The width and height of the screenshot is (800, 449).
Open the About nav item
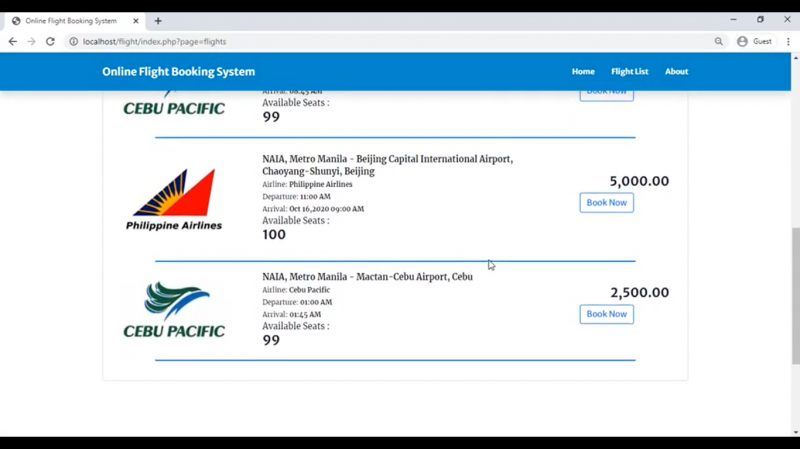[x=677, y=71]
